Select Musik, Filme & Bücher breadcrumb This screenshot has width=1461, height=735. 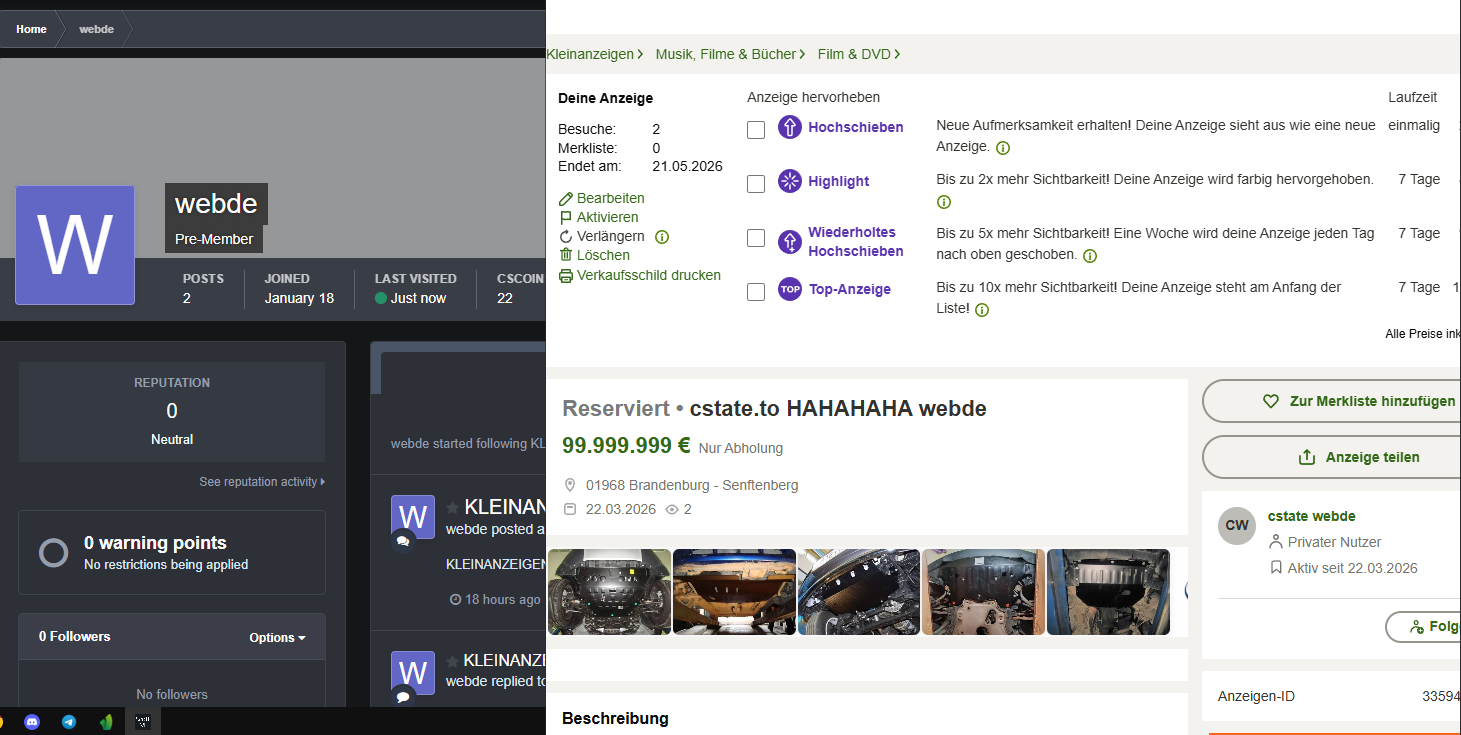(730, 54)
